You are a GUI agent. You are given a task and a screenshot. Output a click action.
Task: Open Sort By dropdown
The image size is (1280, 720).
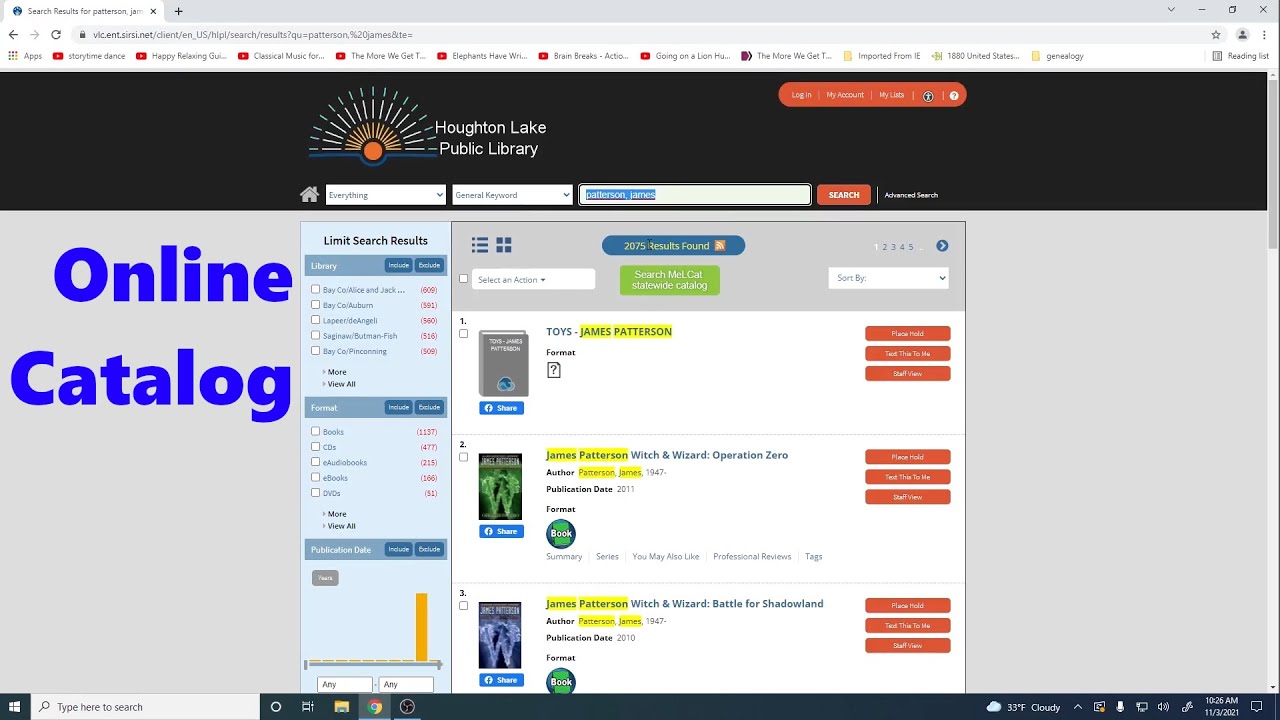tap(888, 278)
